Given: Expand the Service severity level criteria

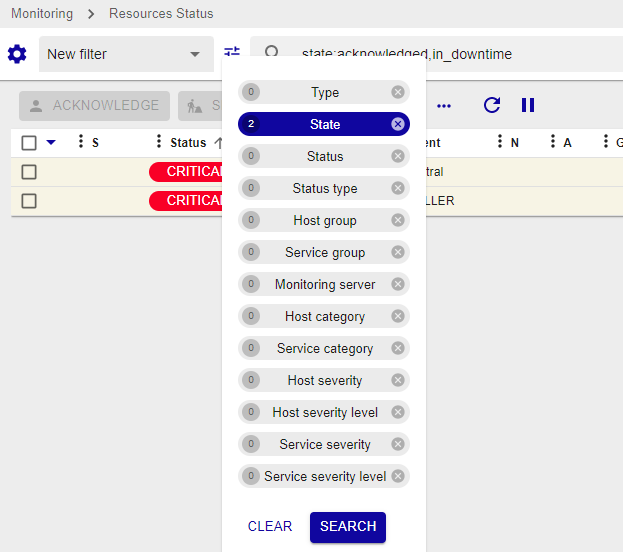Looking at the screenshot, I should (324, 476).
